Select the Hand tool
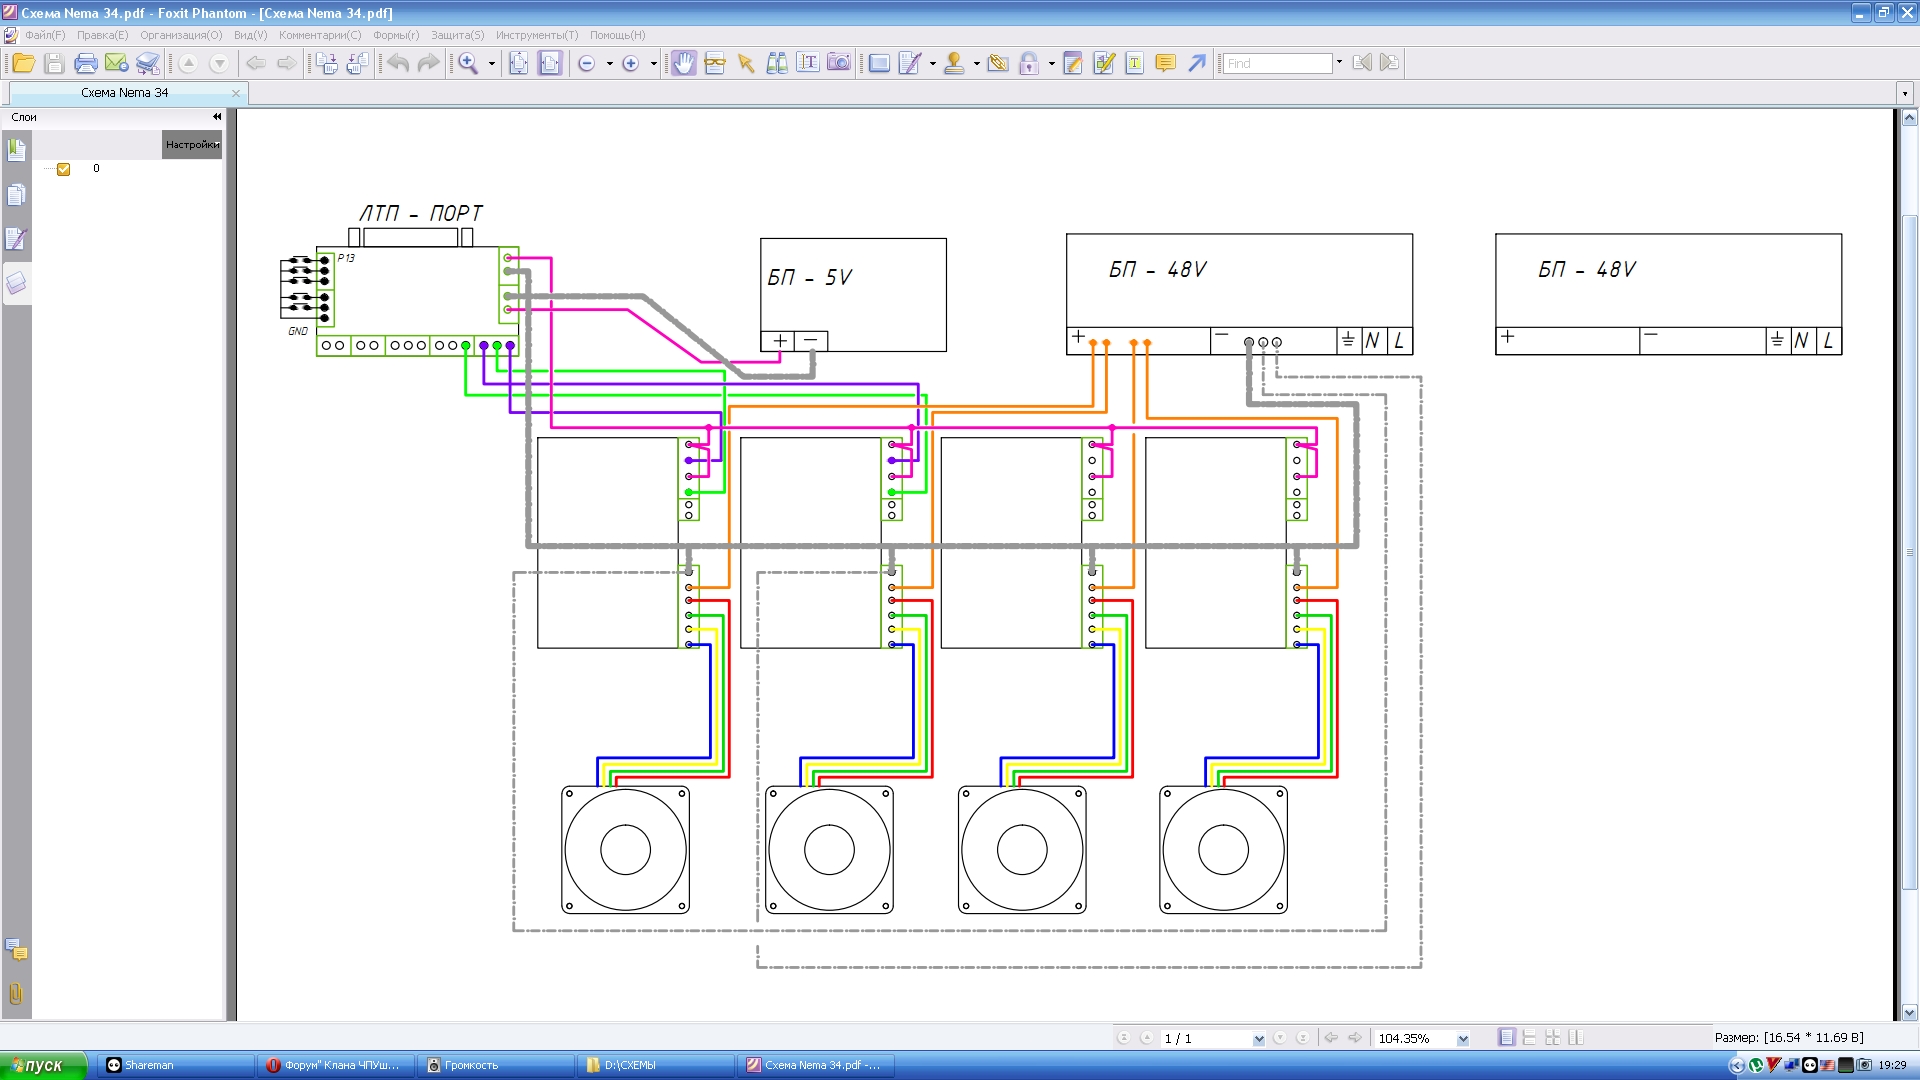This screenshot has height=1080, width=1920. (684, 63)
